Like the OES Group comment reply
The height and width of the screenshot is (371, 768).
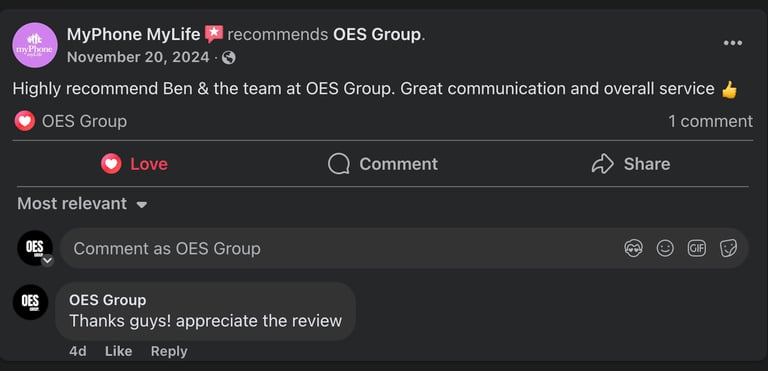click(x=119, y=351)
